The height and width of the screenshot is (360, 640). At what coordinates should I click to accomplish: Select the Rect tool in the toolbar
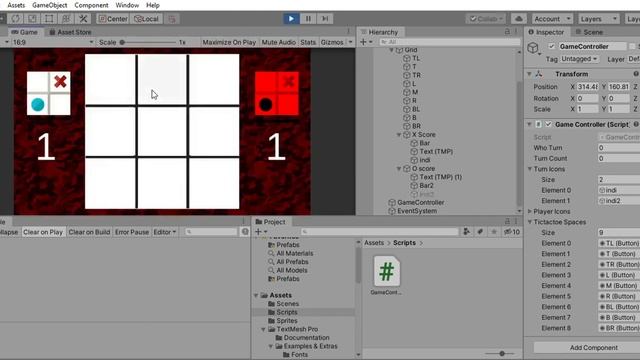tap(49, 19)
